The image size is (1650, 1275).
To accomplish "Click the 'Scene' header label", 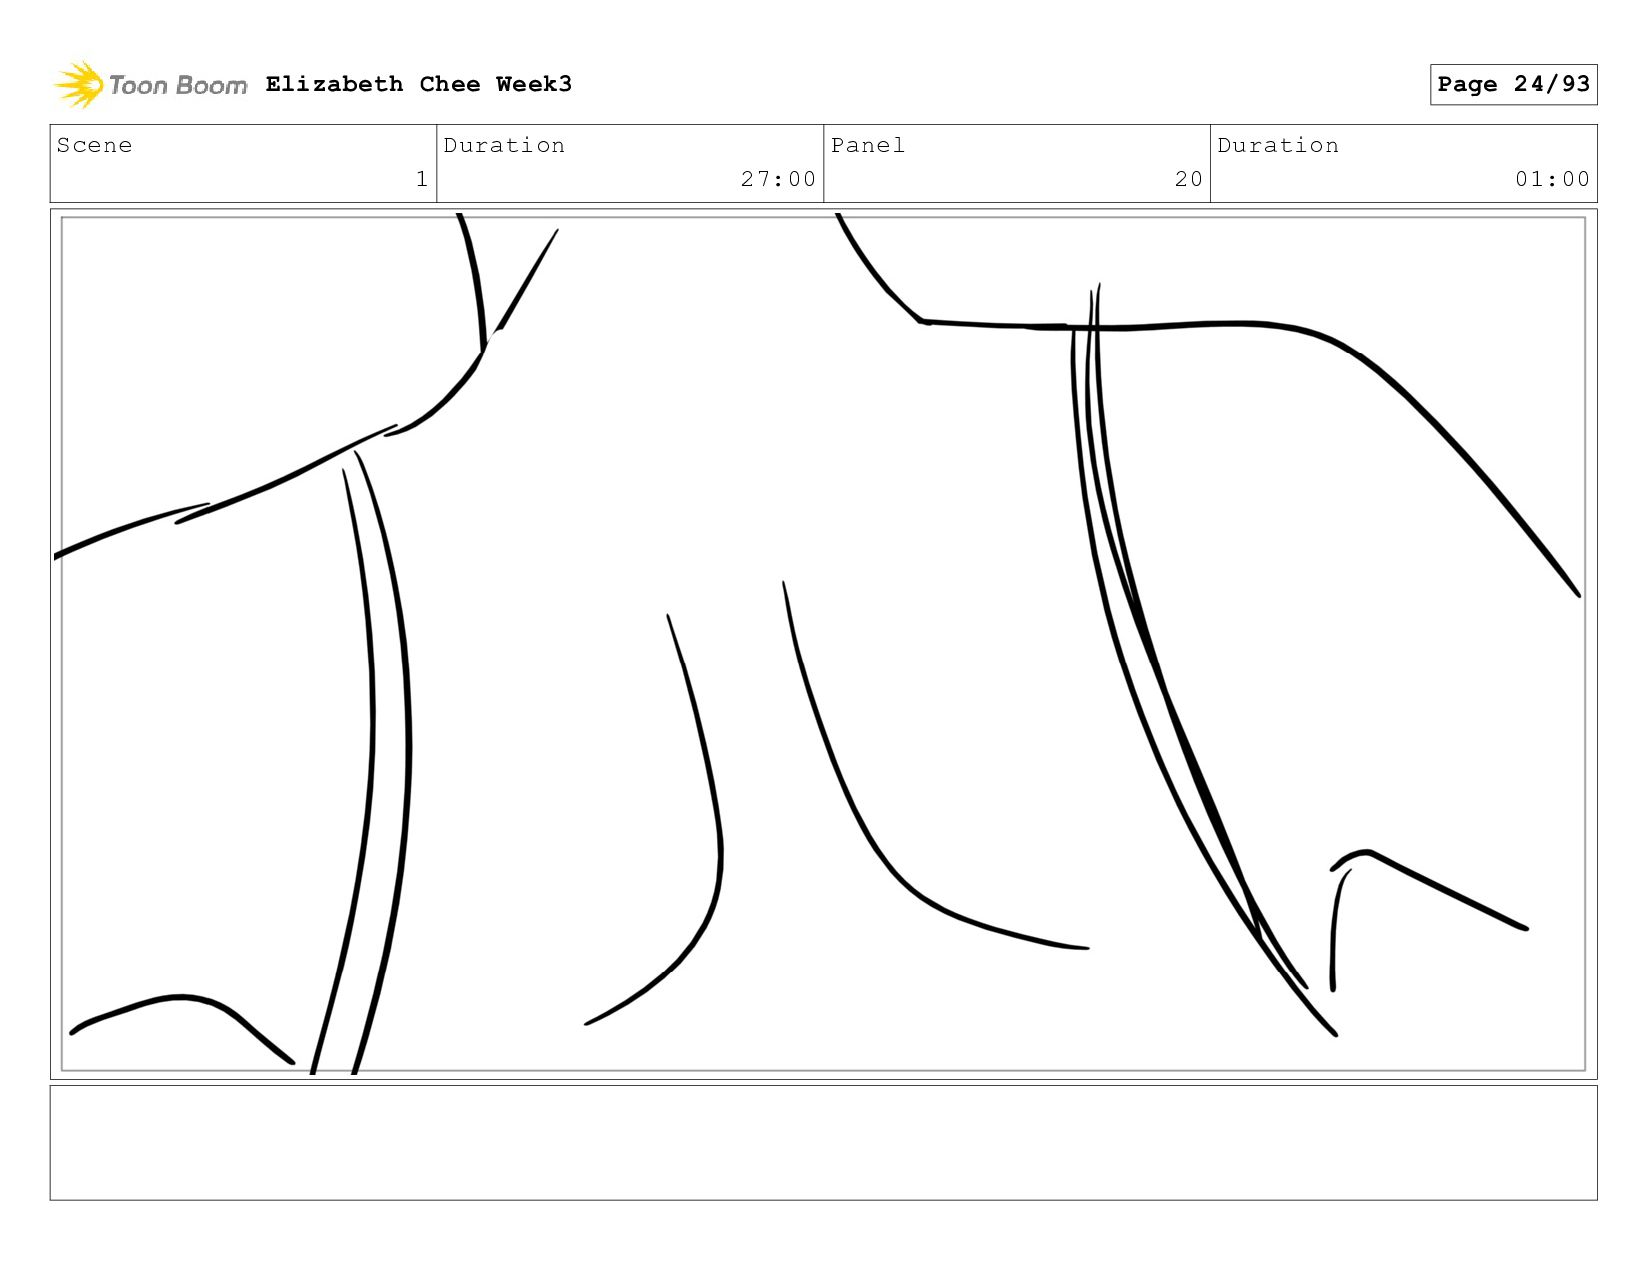I will (x=94, y=145).
